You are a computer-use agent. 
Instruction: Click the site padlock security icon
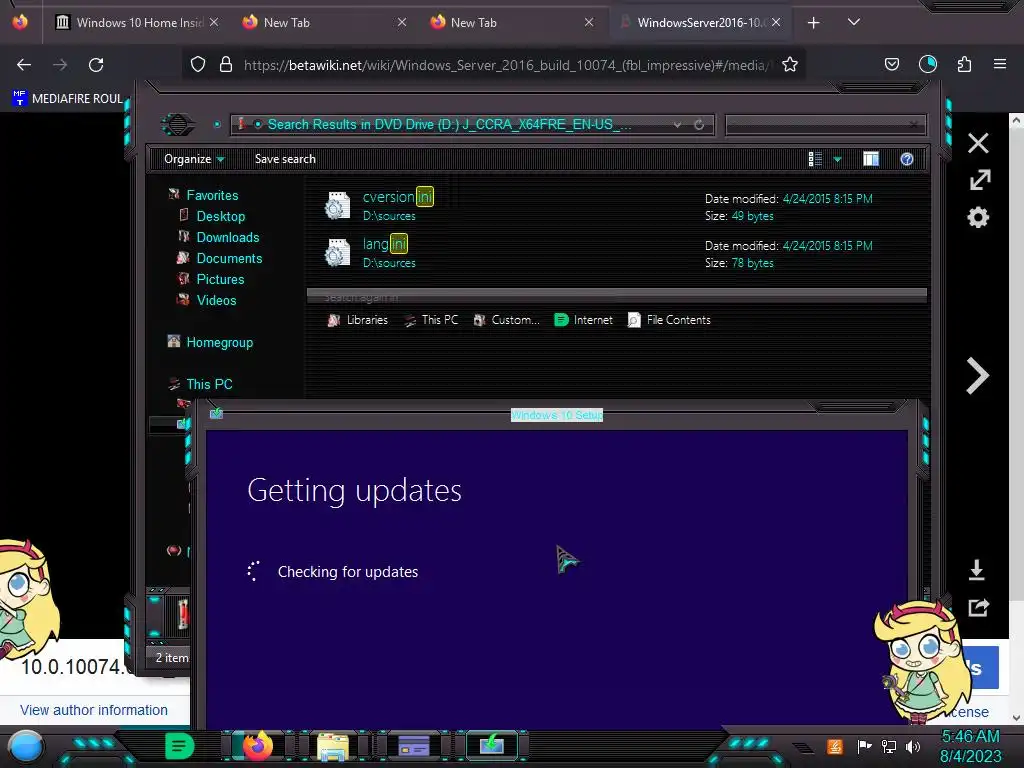pyautogui.click(x=226, y=65)
